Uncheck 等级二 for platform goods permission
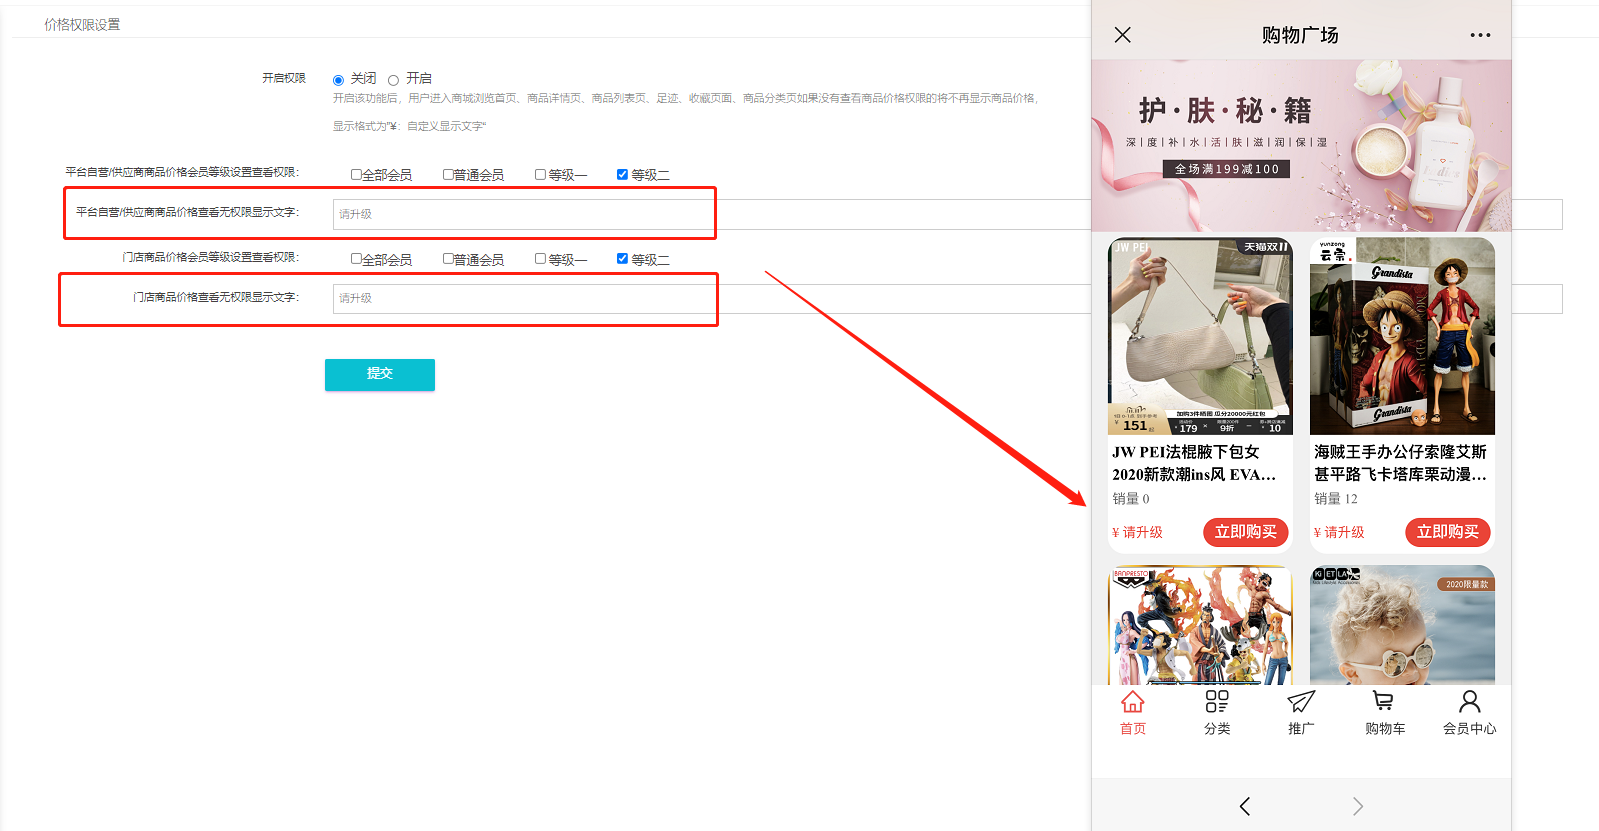 click(622, 174)
